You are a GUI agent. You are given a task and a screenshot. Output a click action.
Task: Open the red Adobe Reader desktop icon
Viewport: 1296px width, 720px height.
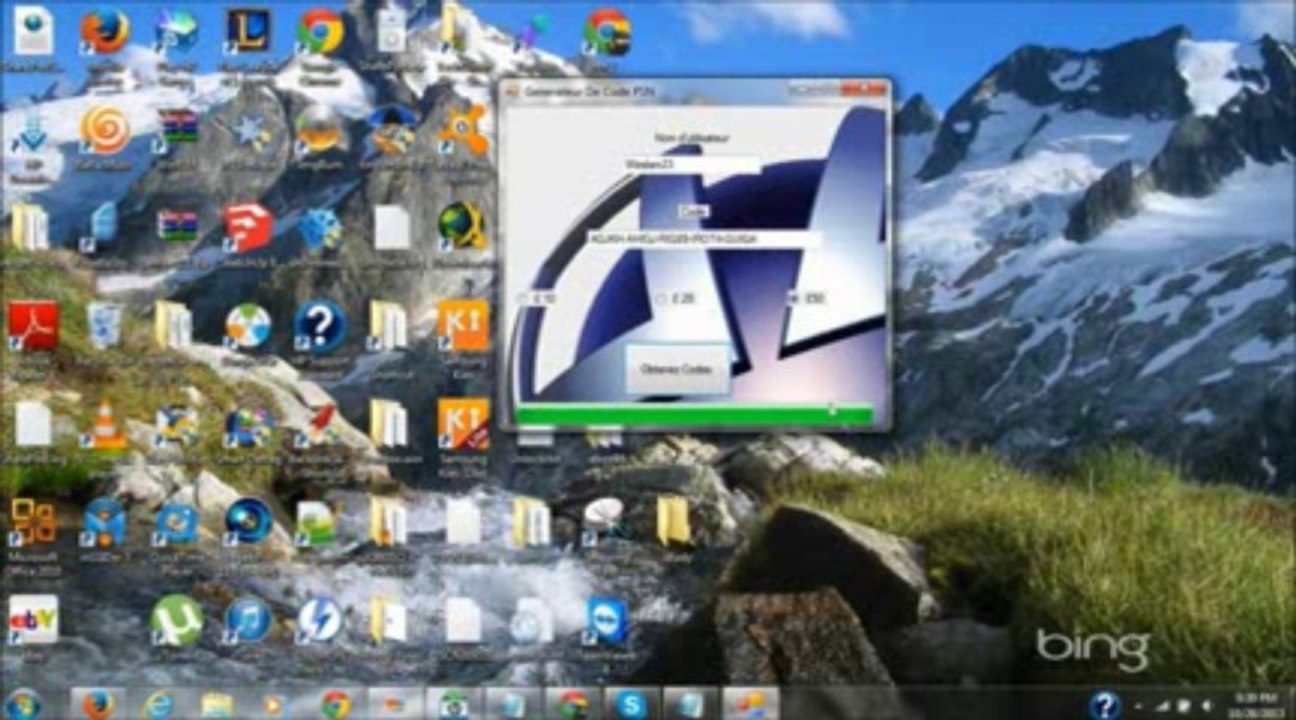(x=32, y=325)
